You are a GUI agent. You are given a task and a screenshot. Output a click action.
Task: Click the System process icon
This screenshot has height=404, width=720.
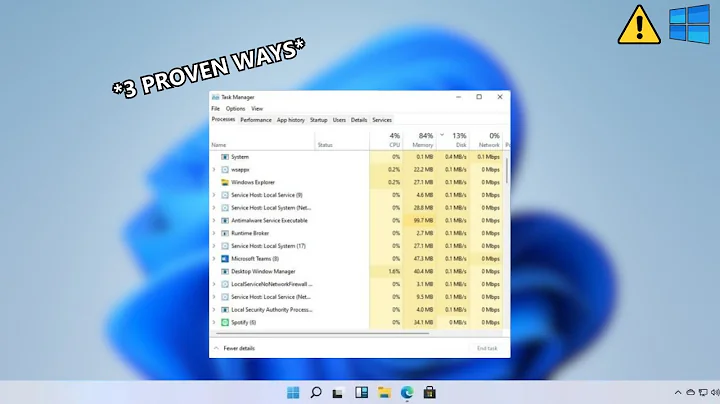[x=225, y=157]
